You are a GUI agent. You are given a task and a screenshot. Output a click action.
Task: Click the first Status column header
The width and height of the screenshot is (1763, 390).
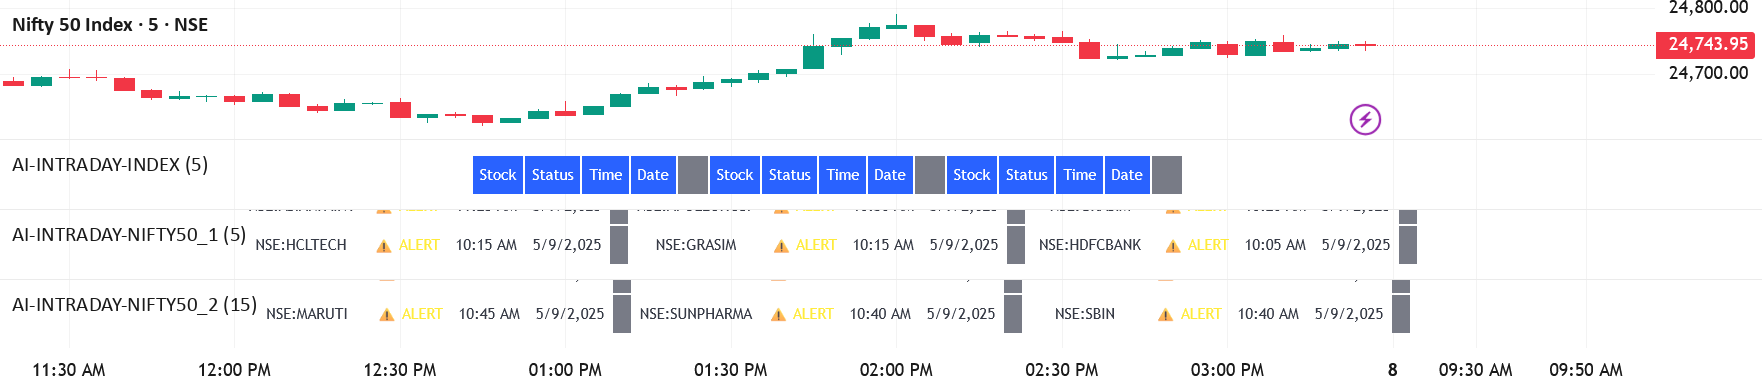click(x=553, y=175)
